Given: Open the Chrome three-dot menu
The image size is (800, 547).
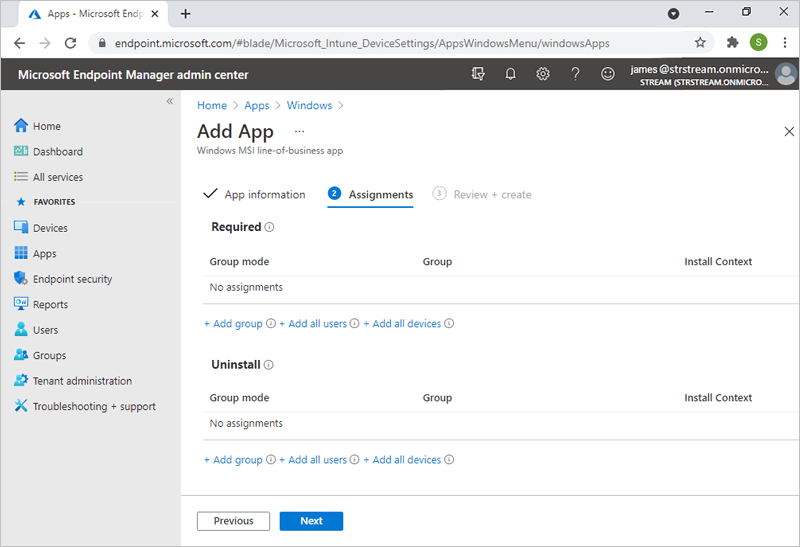Looking at the screenshot, I should 785,42.
